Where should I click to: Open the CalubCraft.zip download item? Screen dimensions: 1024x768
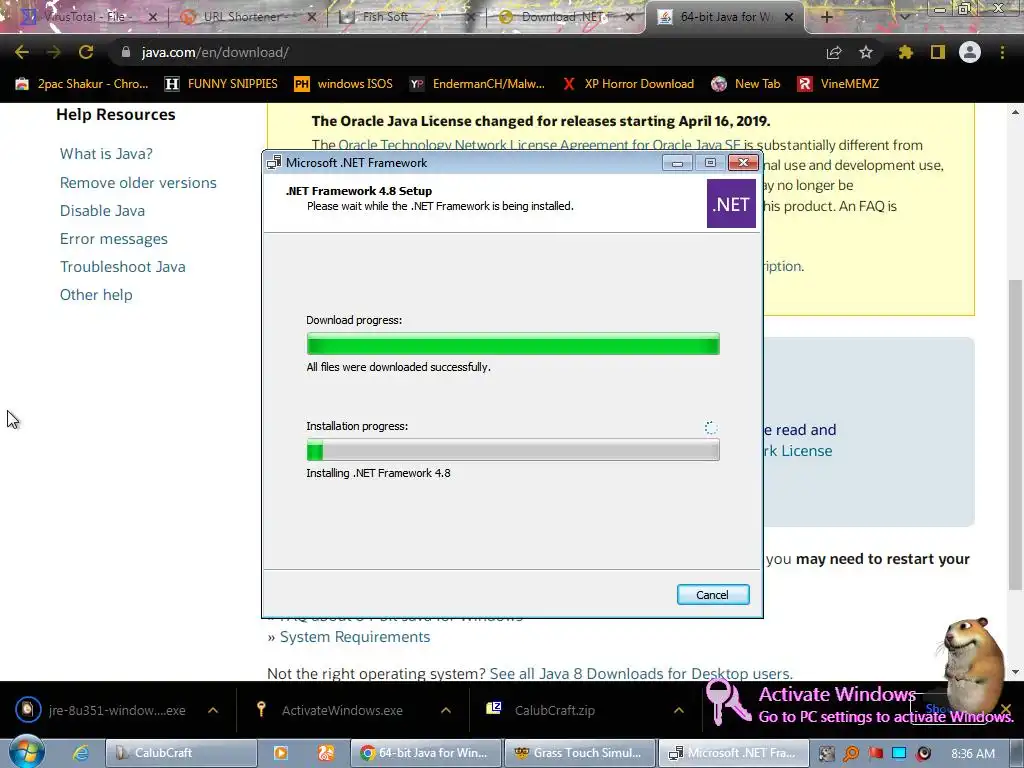542,711
